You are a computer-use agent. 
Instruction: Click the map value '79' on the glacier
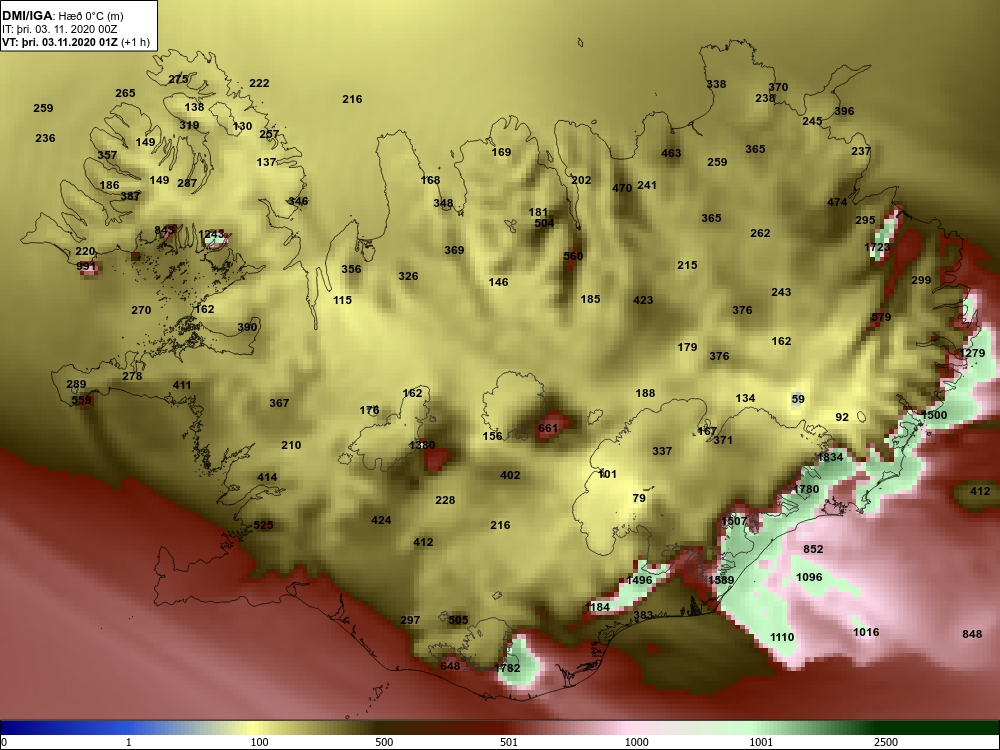click(639, 498)
